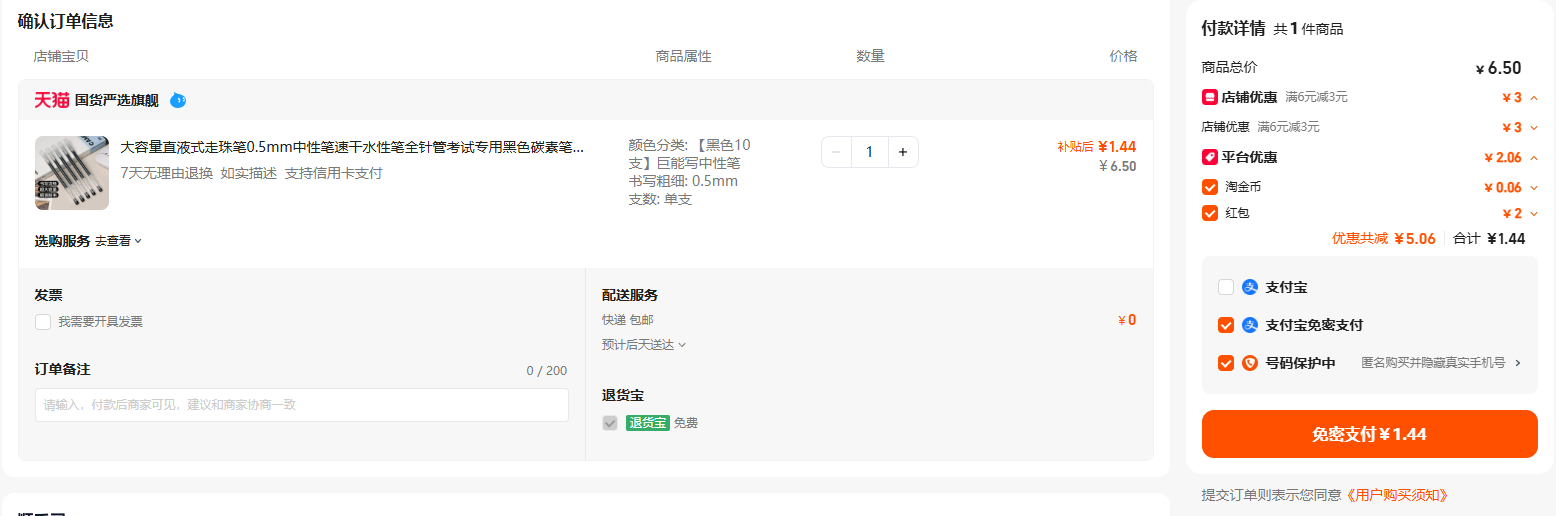The image size is (1556, 516).
Task: Decrease quantity with the minus button
Action: tap(836, 152)
